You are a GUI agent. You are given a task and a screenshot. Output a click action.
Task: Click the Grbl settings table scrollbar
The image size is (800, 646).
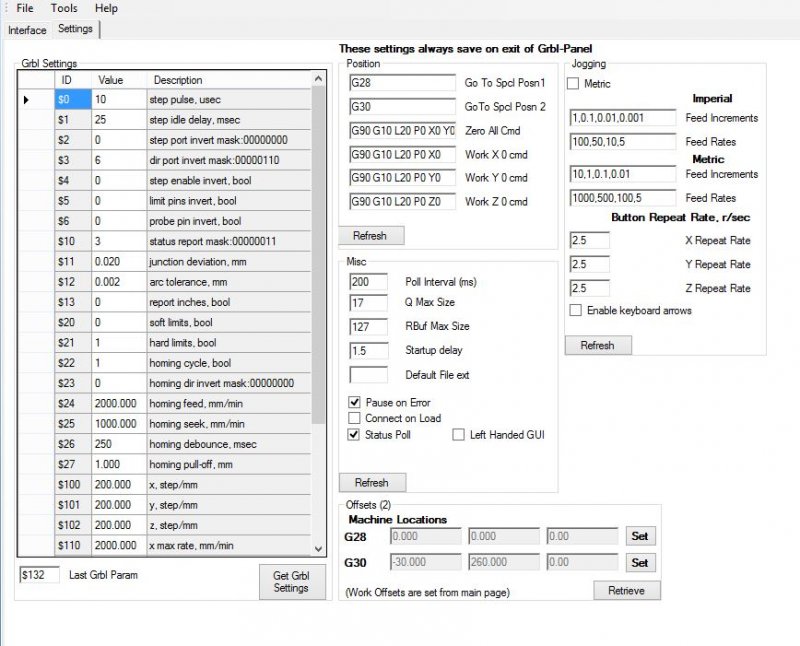319,300
